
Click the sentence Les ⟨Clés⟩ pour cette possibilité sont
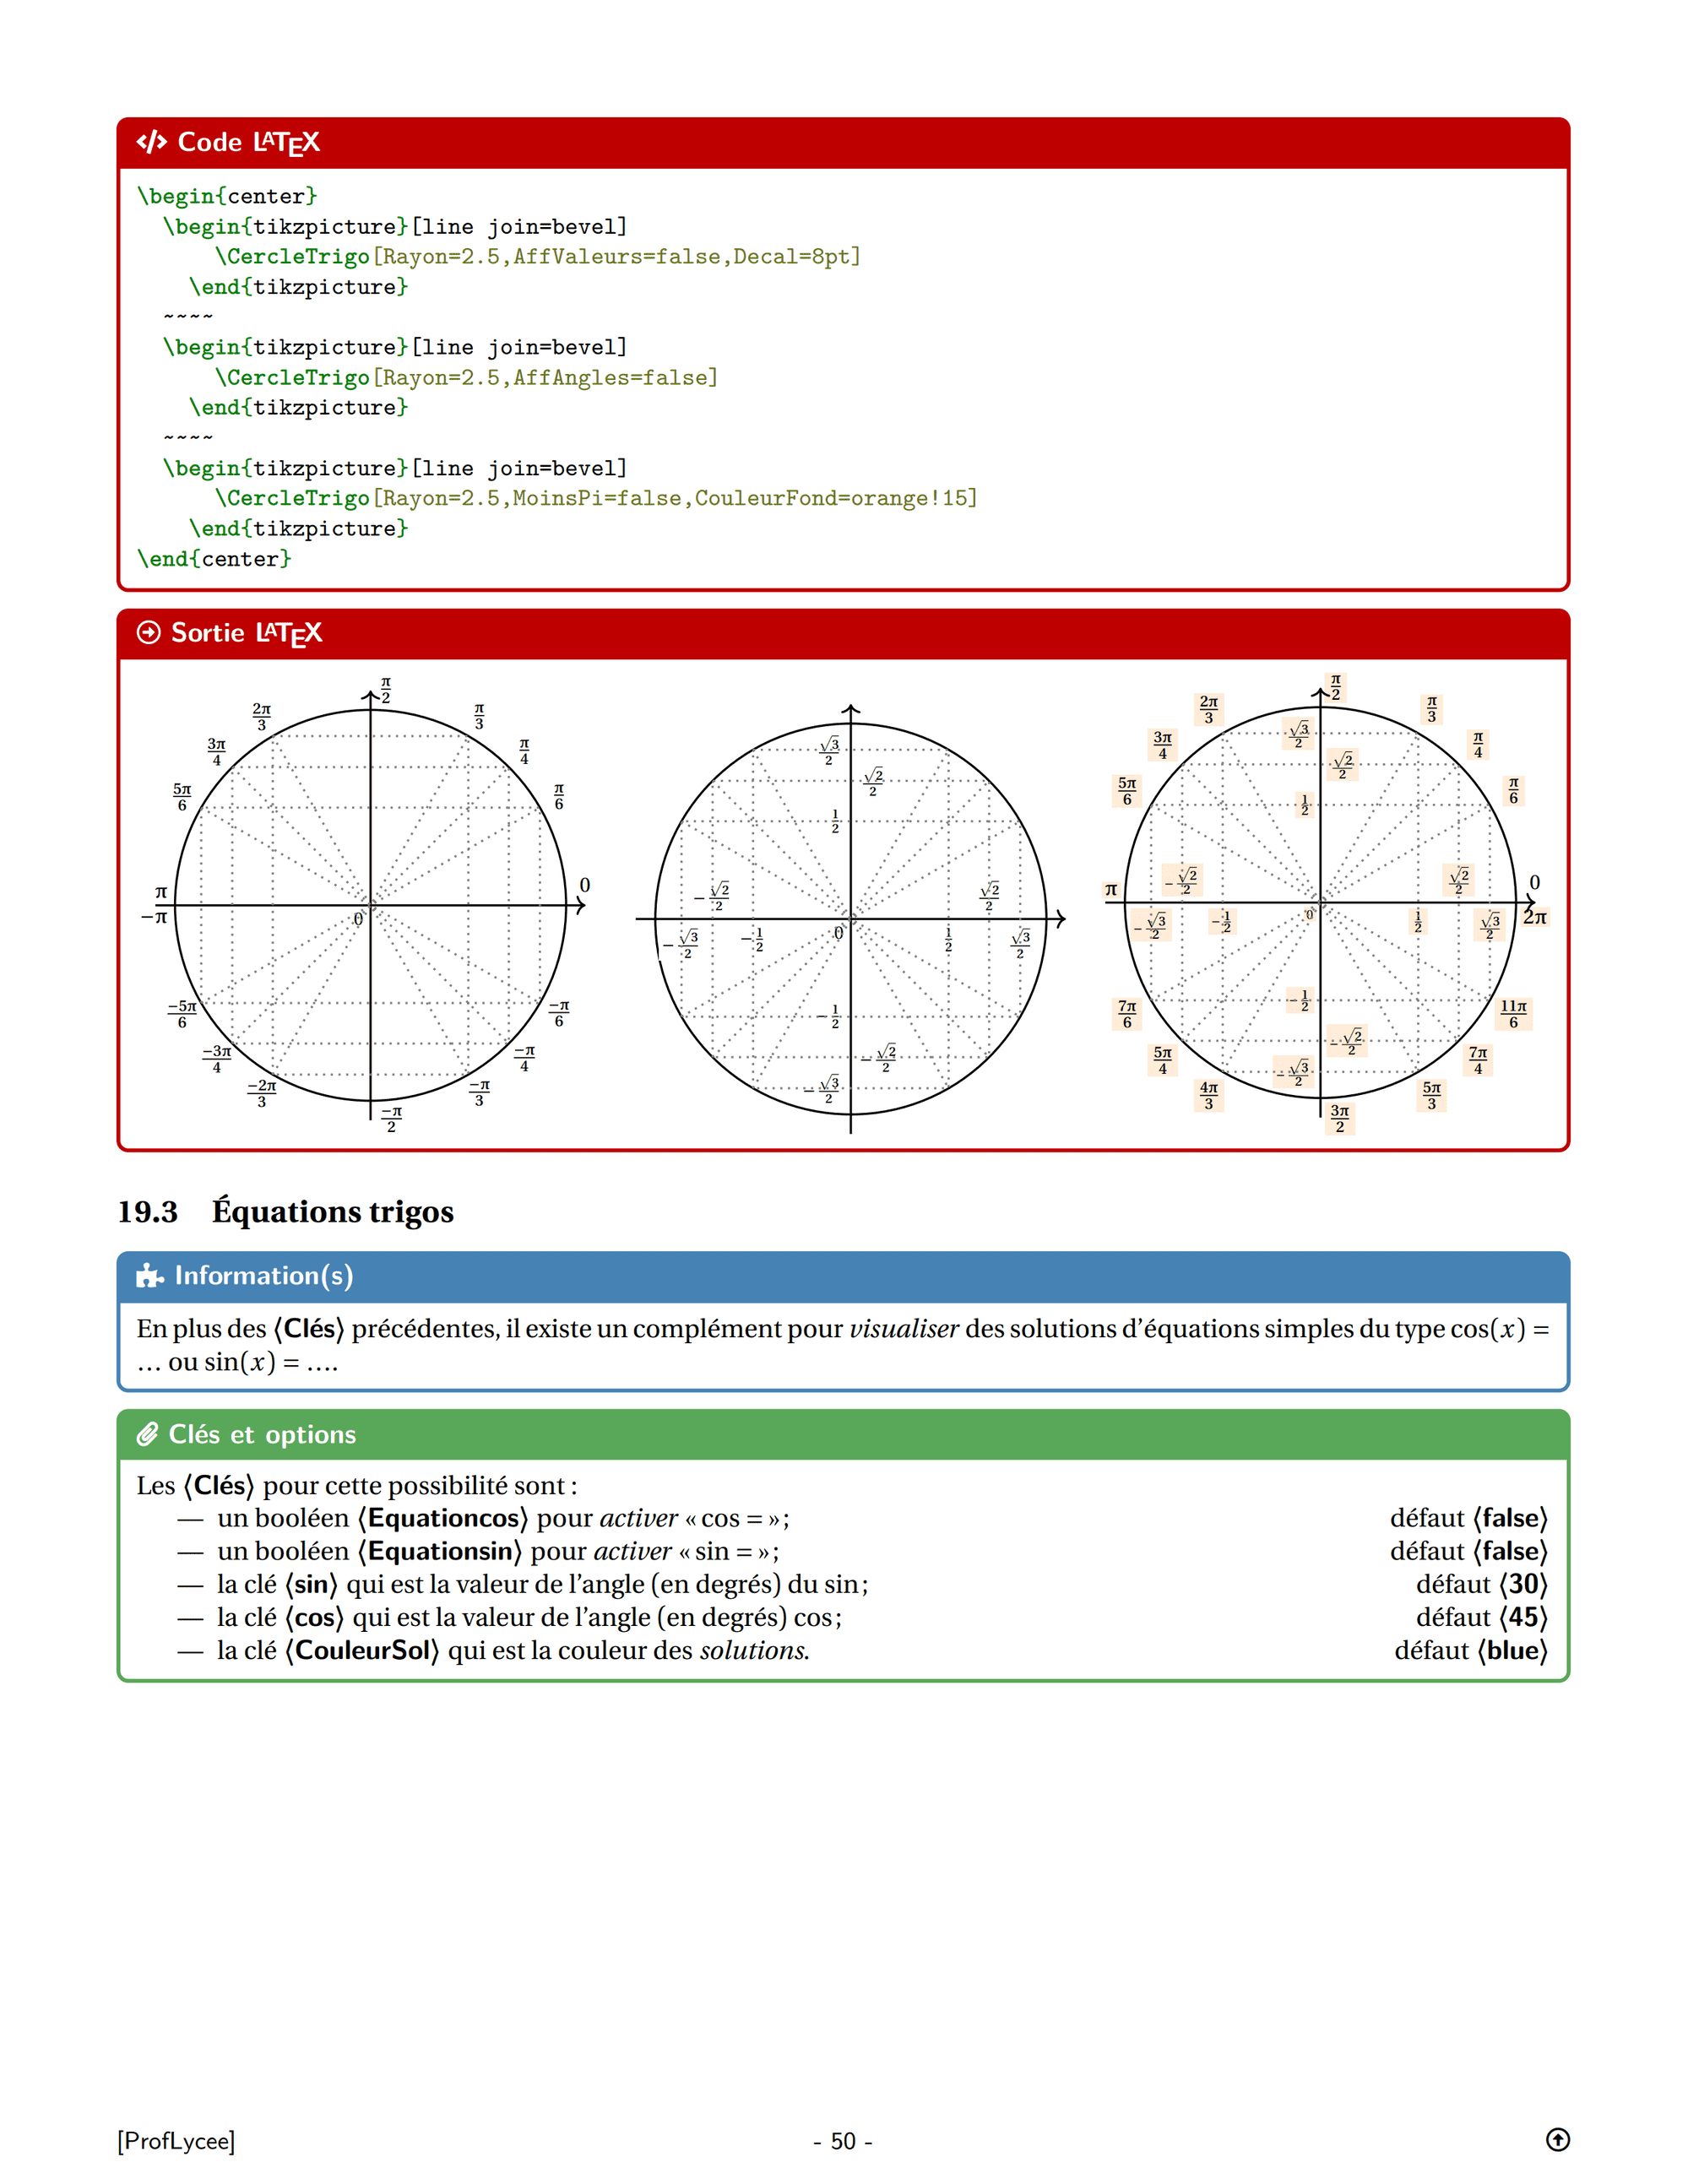pyautogui.click(x=356, y=1485)
